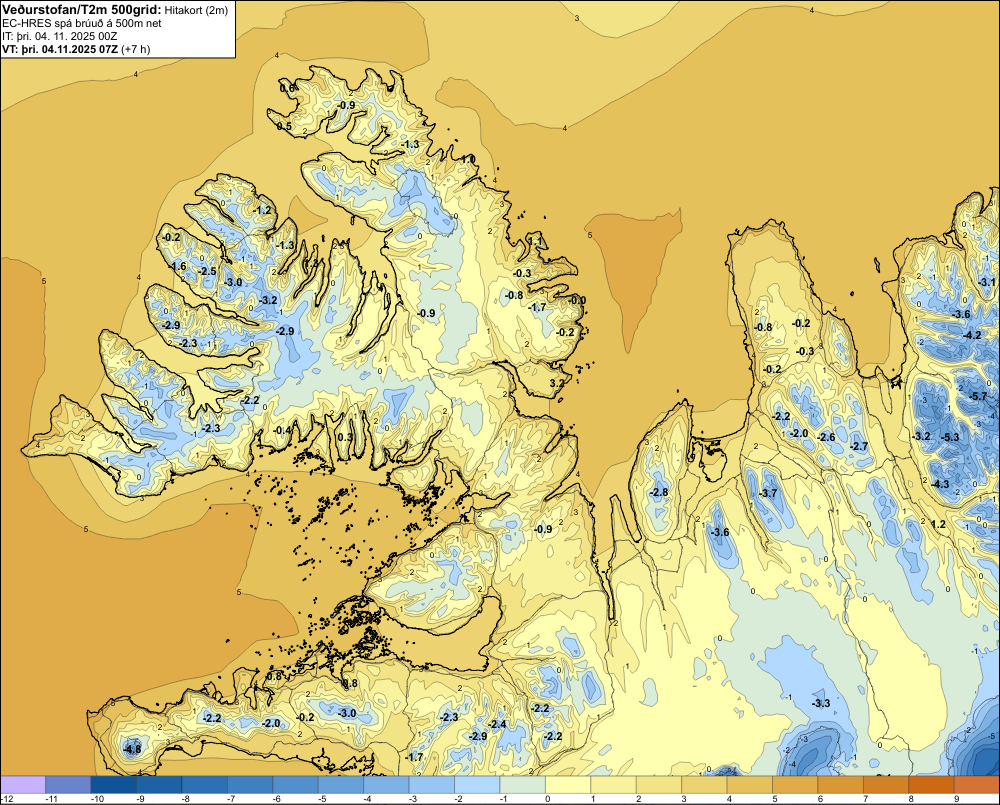1000x805 pixels.
Task: Click the -2.5 temperature value
Action: (x=207, y=271)
